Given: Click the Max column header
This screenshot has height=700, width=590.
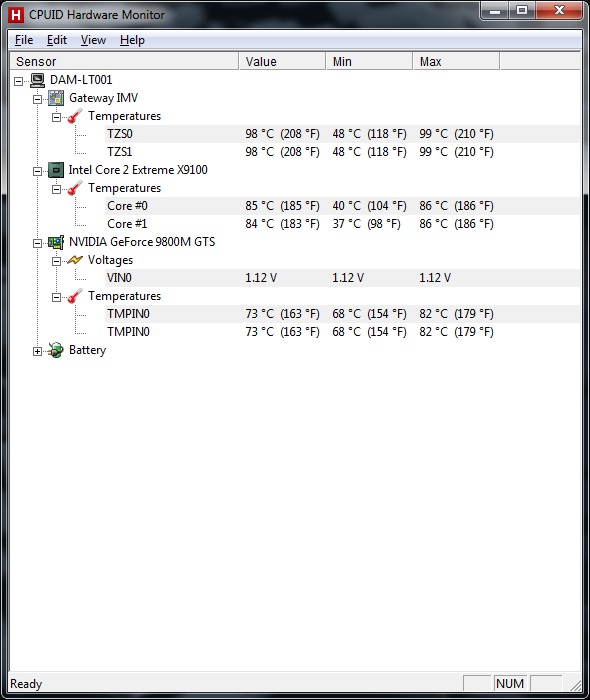Looking at the screenshot, I should pos(456,62).
